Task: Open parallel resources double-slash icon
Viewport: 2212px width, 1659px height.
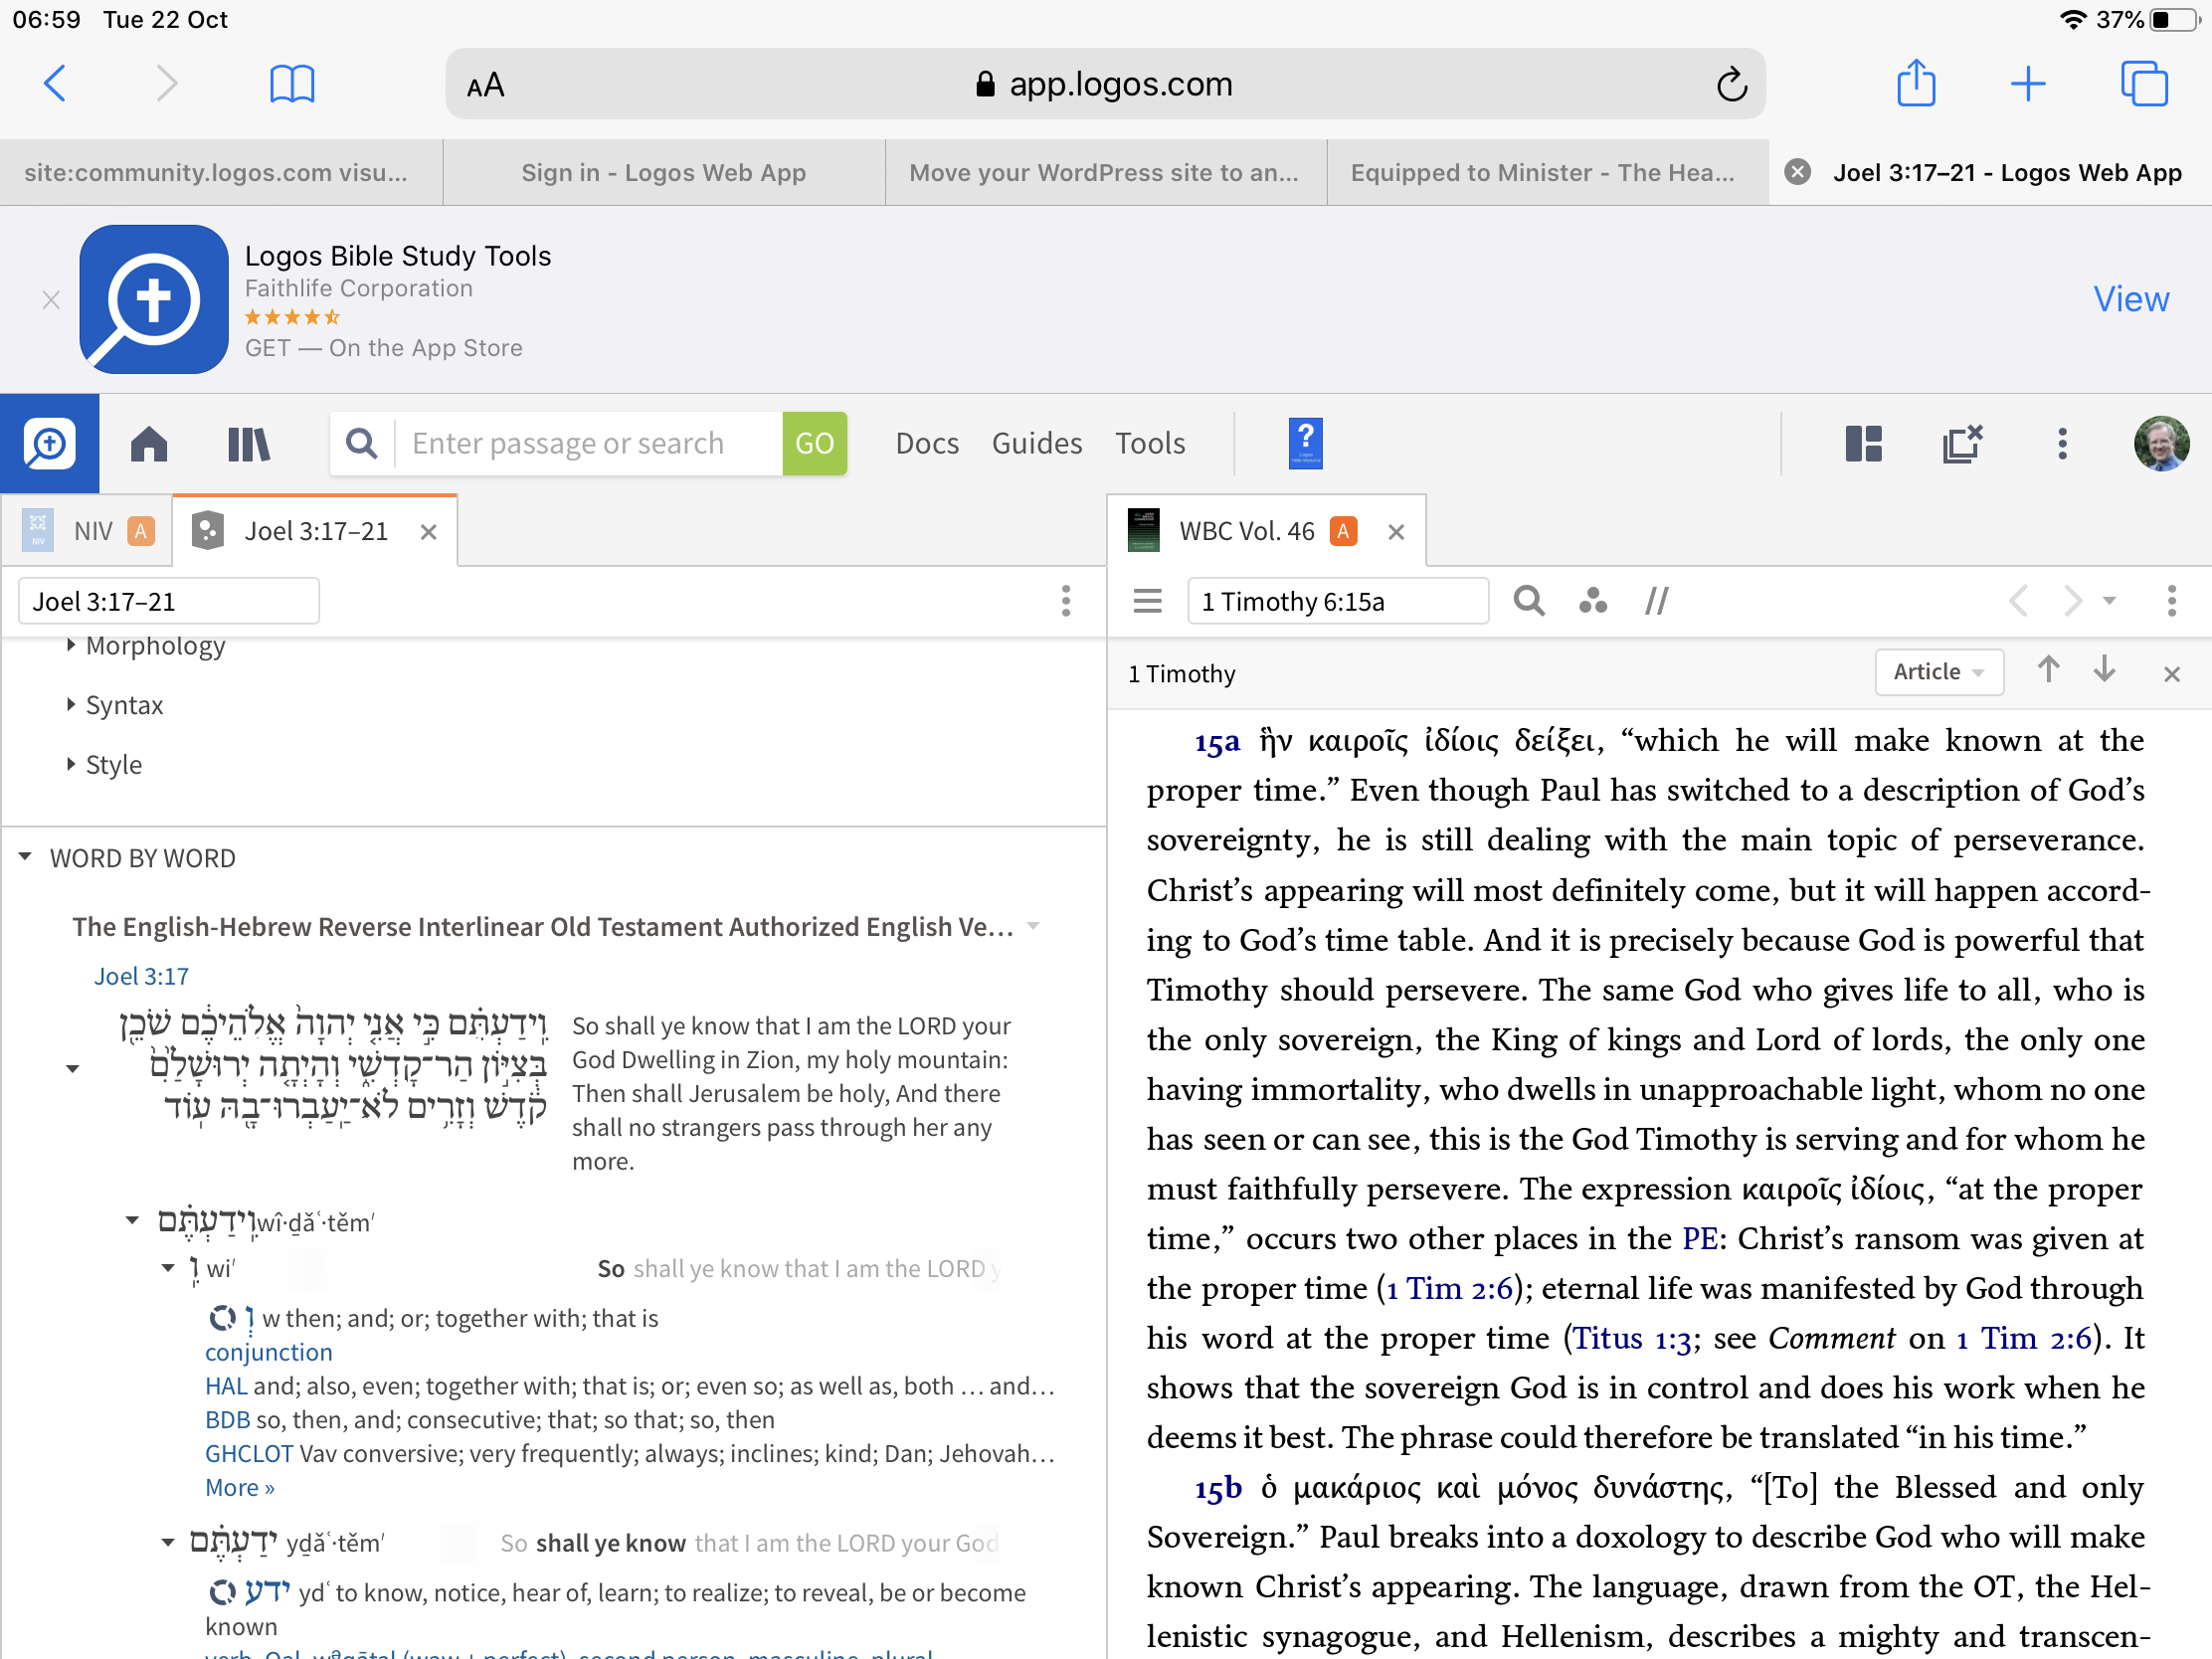Action: pyautogui.click(x=1656, y=601)
